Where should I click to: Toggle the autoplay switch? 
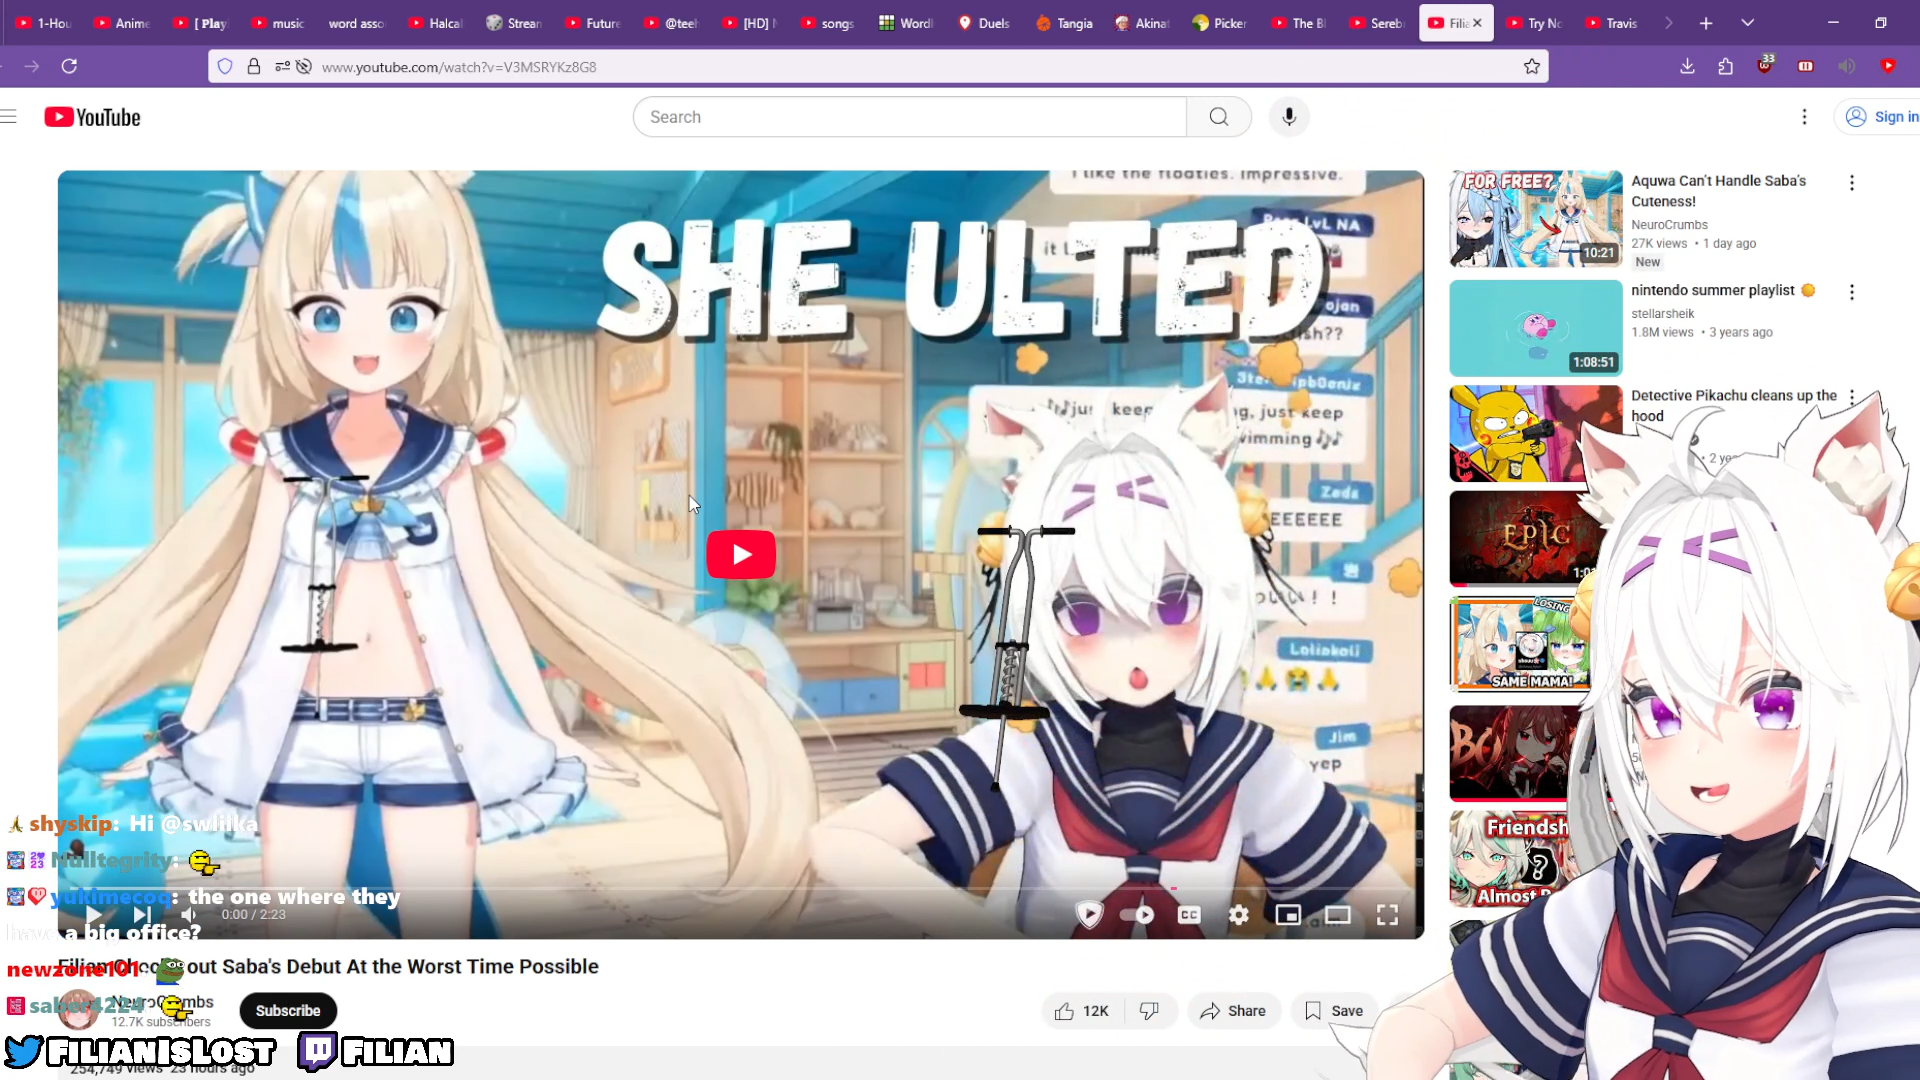(1137, 915)
